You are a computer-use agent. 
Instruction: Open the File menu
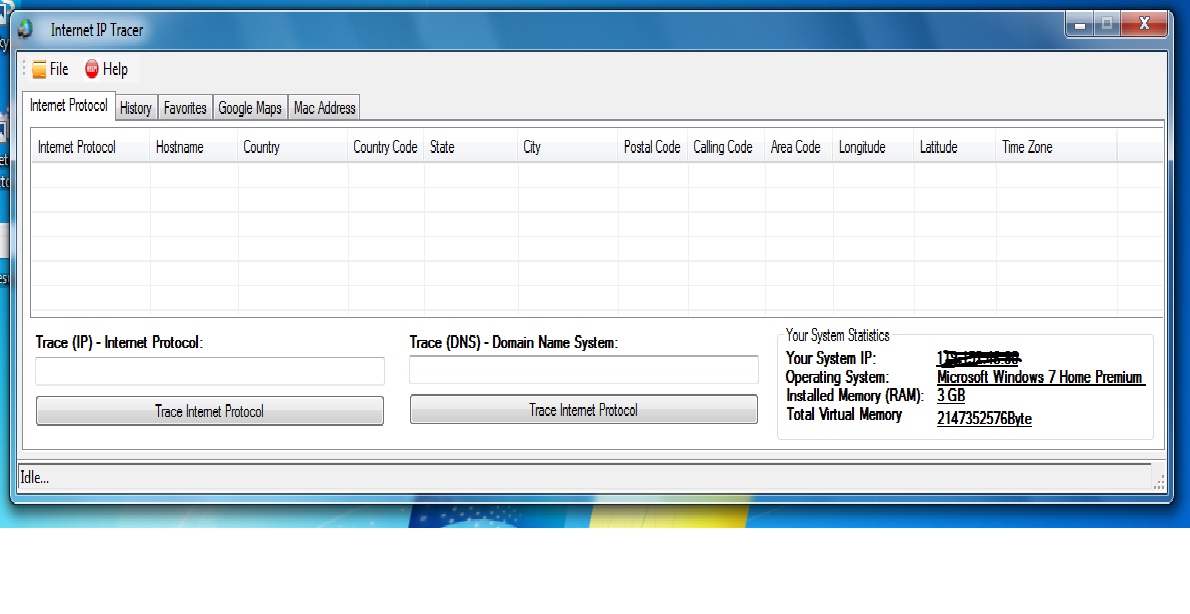coord(57,69)
